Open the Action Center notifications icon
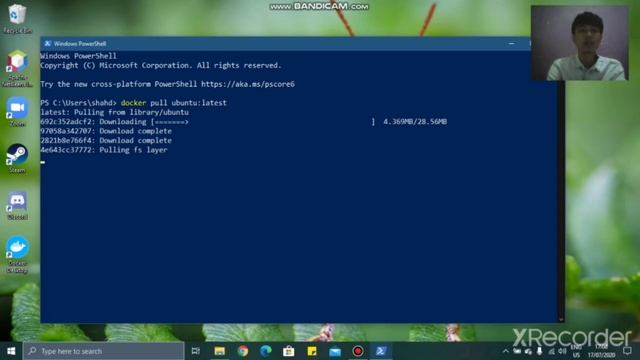This screenshot has width=640, height=360. [627, 351]
